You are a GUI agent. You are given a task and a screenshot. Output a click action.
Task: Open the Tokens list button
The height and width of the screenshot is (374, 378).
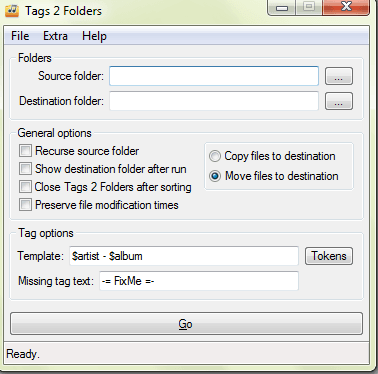point(329,256)
